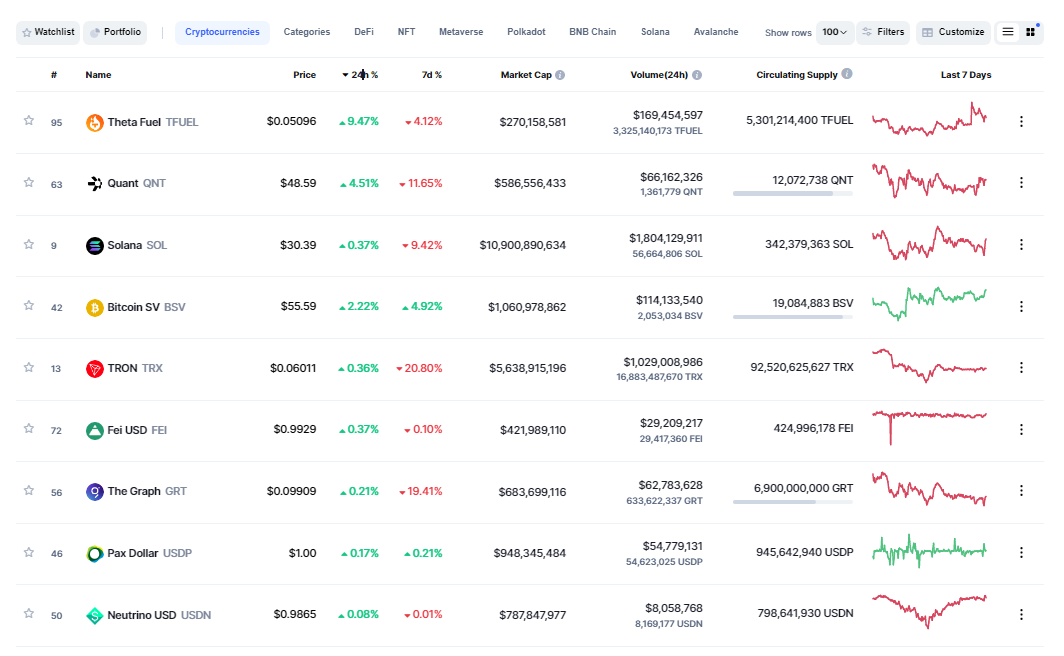Open the Fei USD 7-day sparkline chart
The height and width of the screenshot is (656, 1064).
929,427
